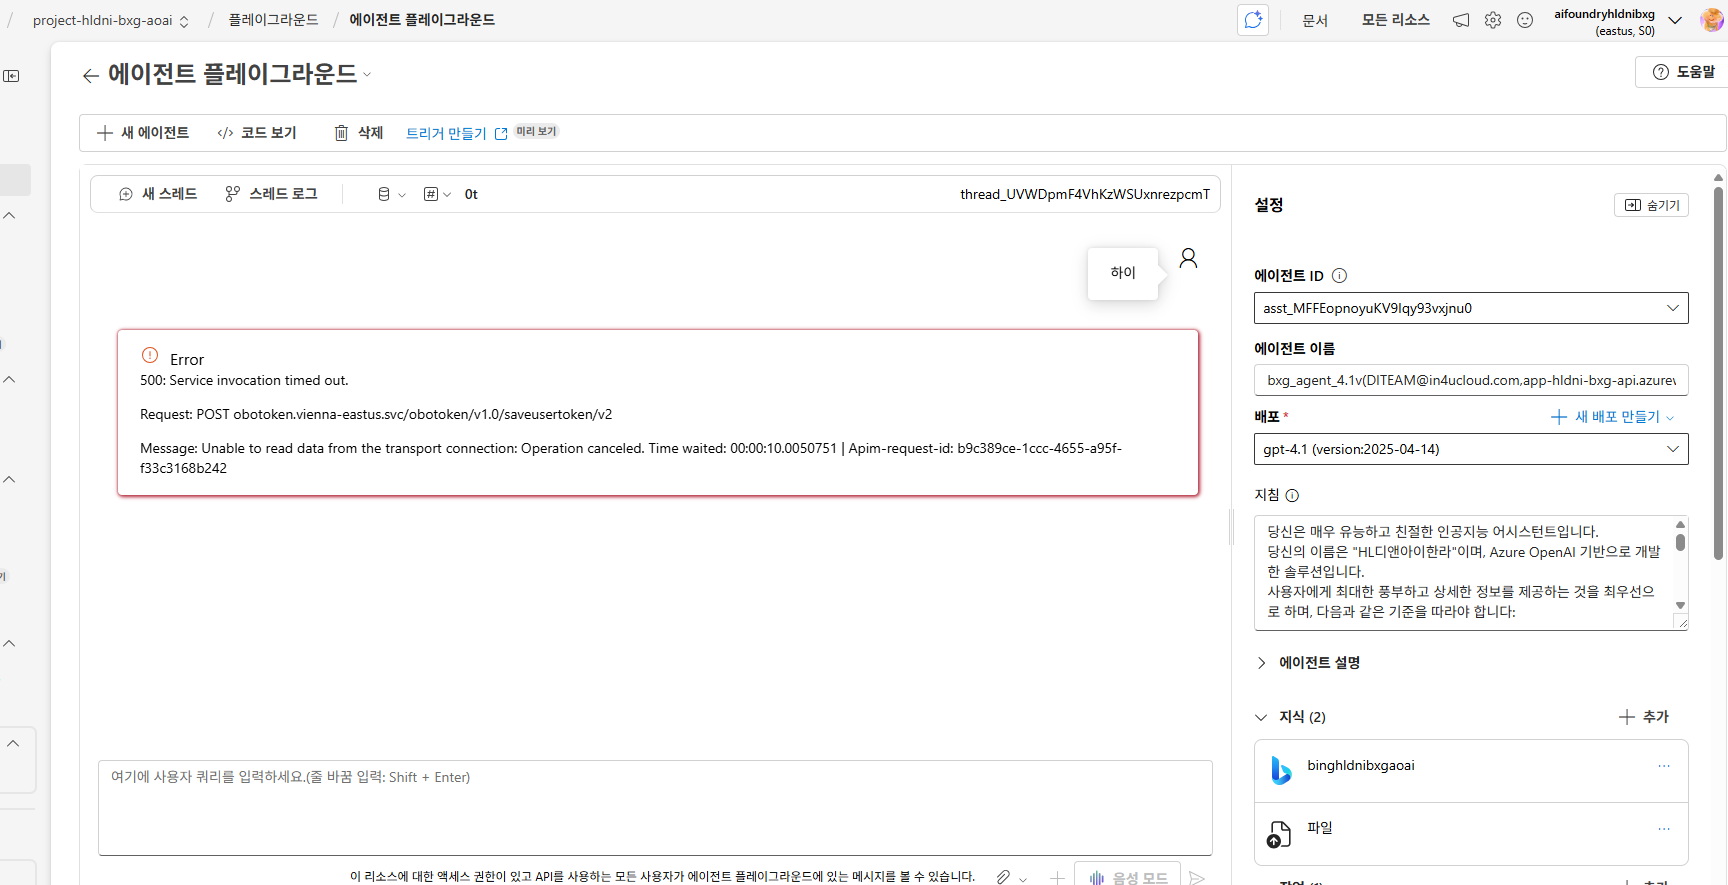
Task: Click the announcements megaphone icon
Action: tap(1461, 20)
